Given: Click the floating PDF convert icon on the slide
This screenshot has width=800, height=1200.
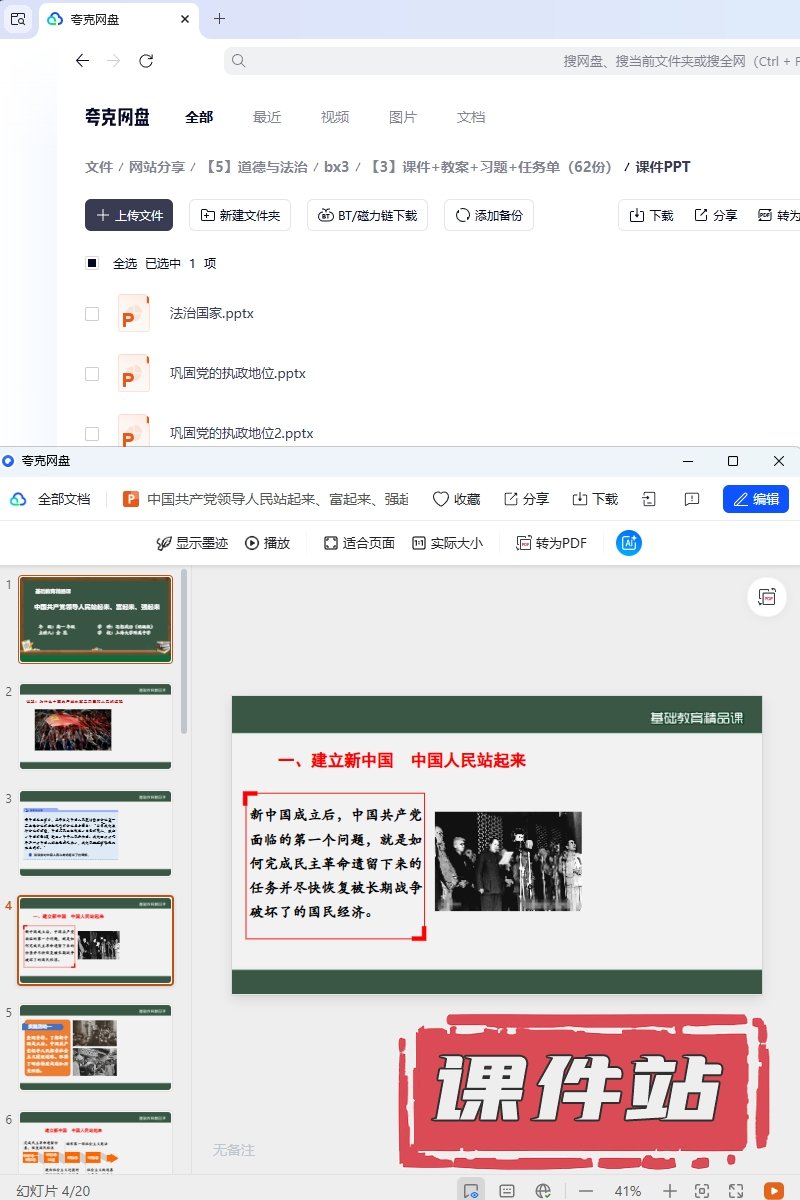Looking at the screenshot, I should [x=767, y=597].
